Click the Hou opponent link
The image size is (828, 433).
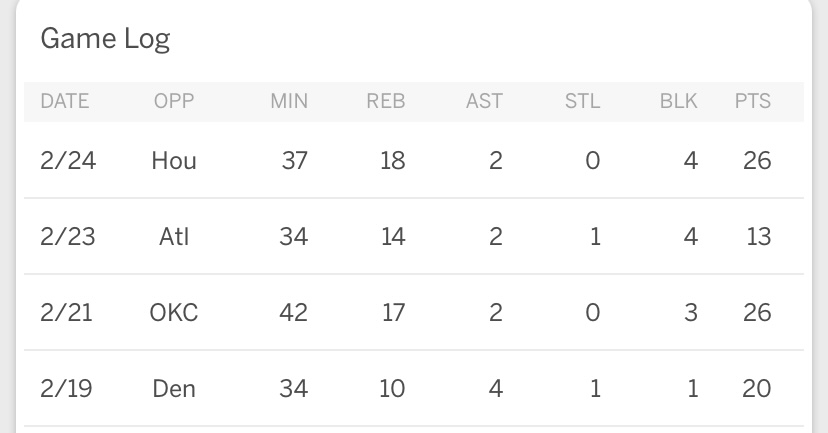[x=174, y=160]
